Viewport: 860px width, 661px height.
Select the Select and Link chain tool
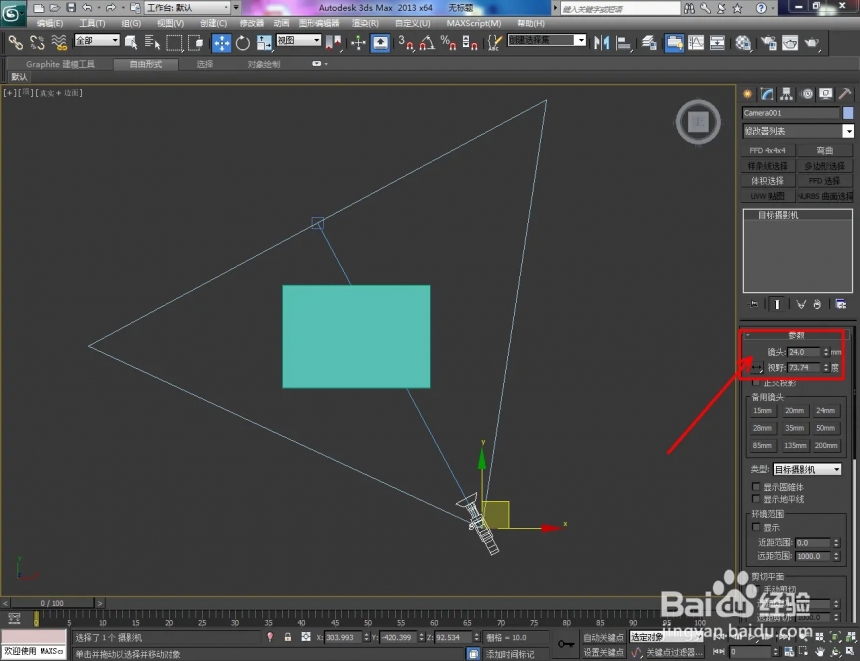click(15, 42)
